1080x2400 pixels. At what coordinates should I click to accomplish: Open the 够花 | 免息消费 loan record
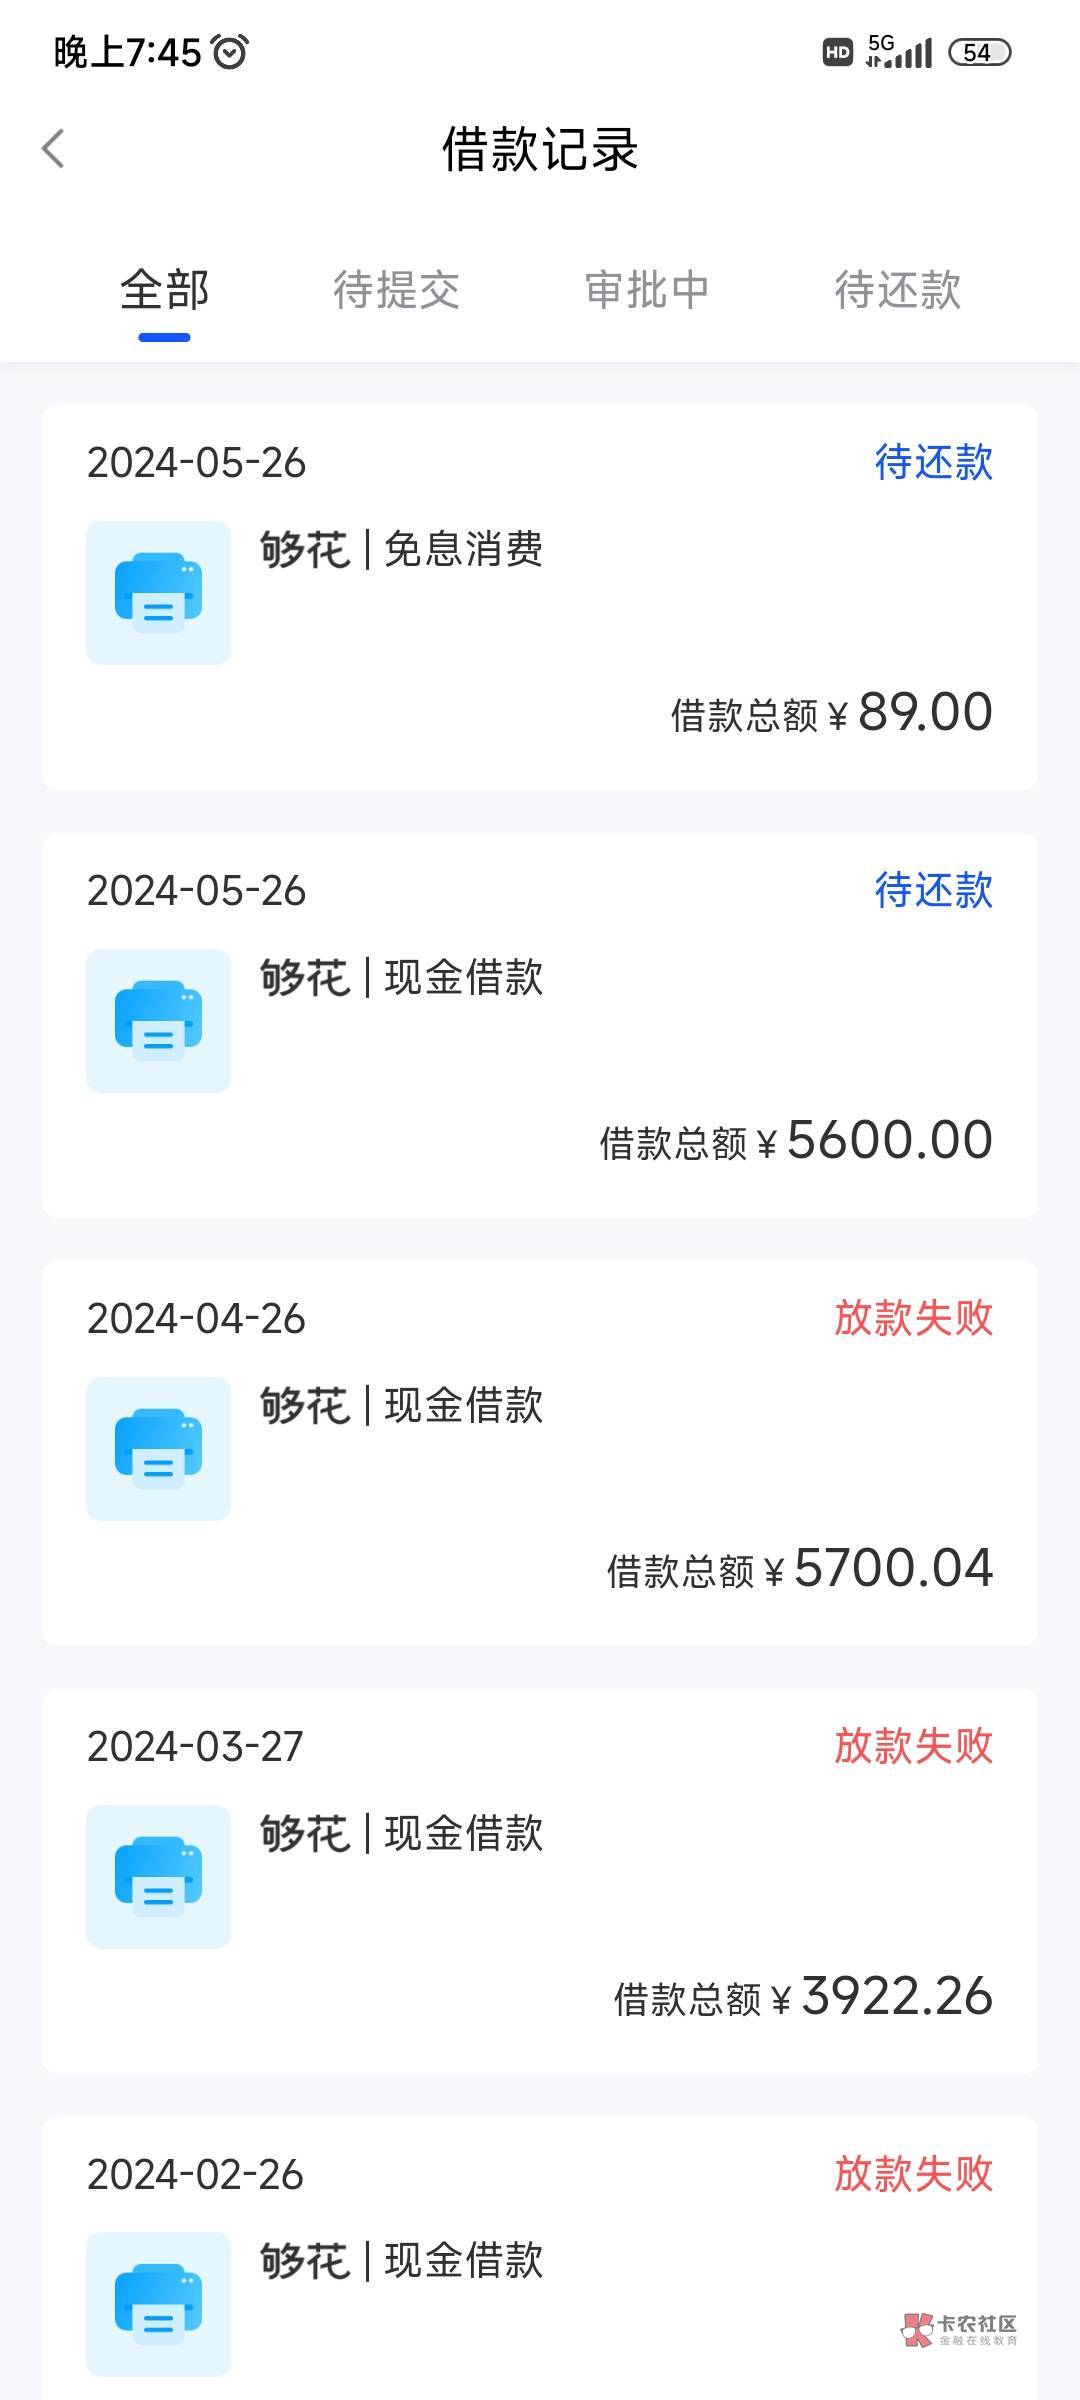tap(401, 549)
